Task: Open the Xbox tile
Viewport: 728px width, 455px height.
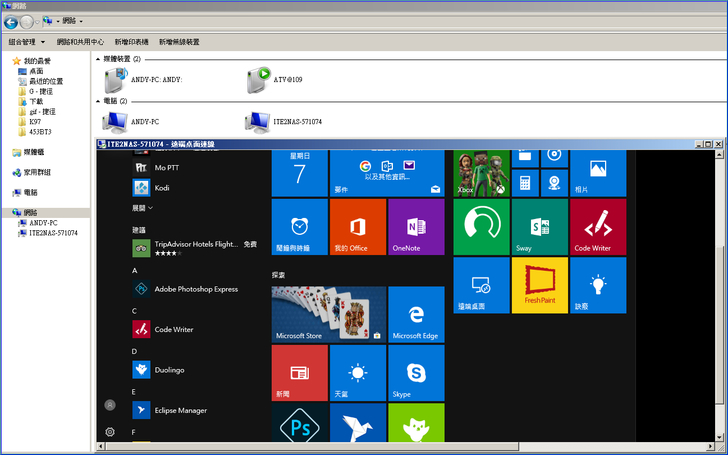Action: click(x=481, y=173)
